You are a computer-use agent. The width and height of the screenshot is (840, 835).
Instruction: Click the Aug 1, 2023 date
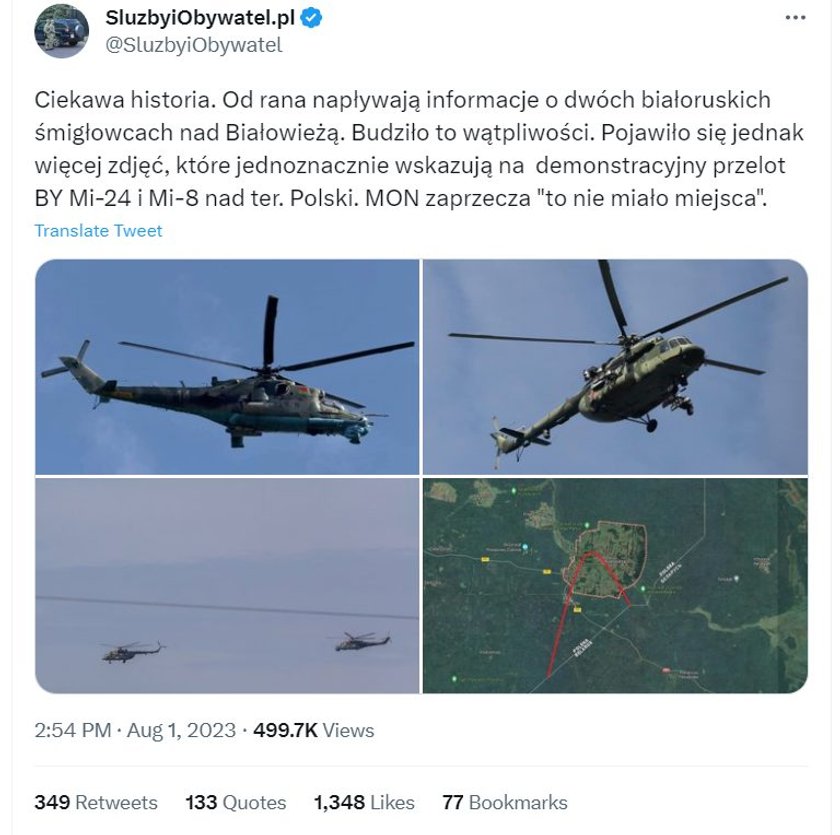coord(181,731)
